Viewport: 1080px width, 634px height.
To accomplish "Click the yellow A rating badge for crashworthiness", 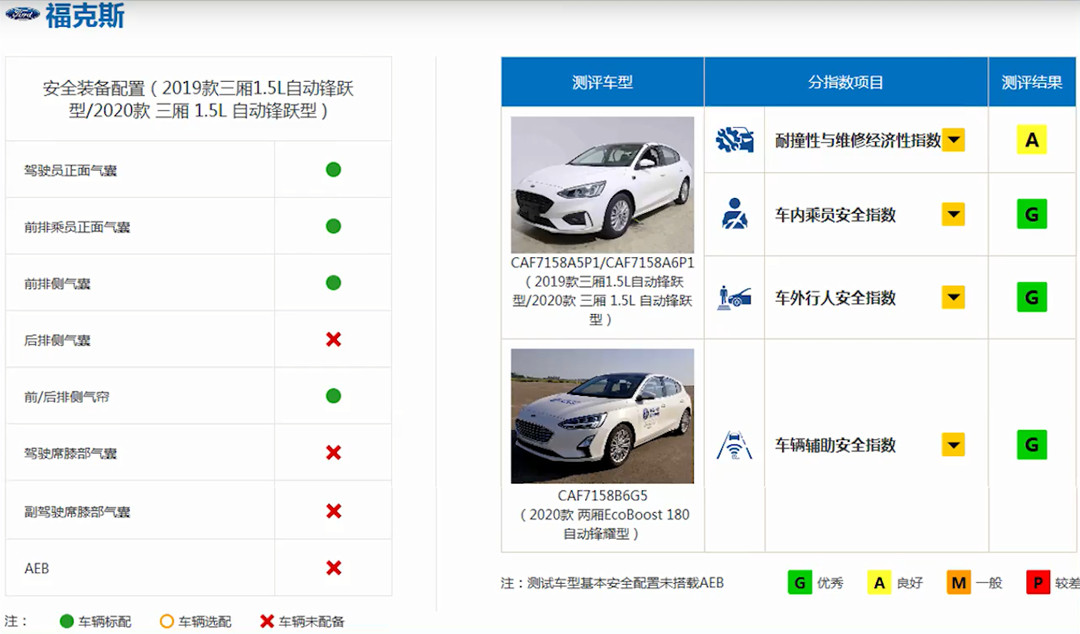I will 1032,140.
